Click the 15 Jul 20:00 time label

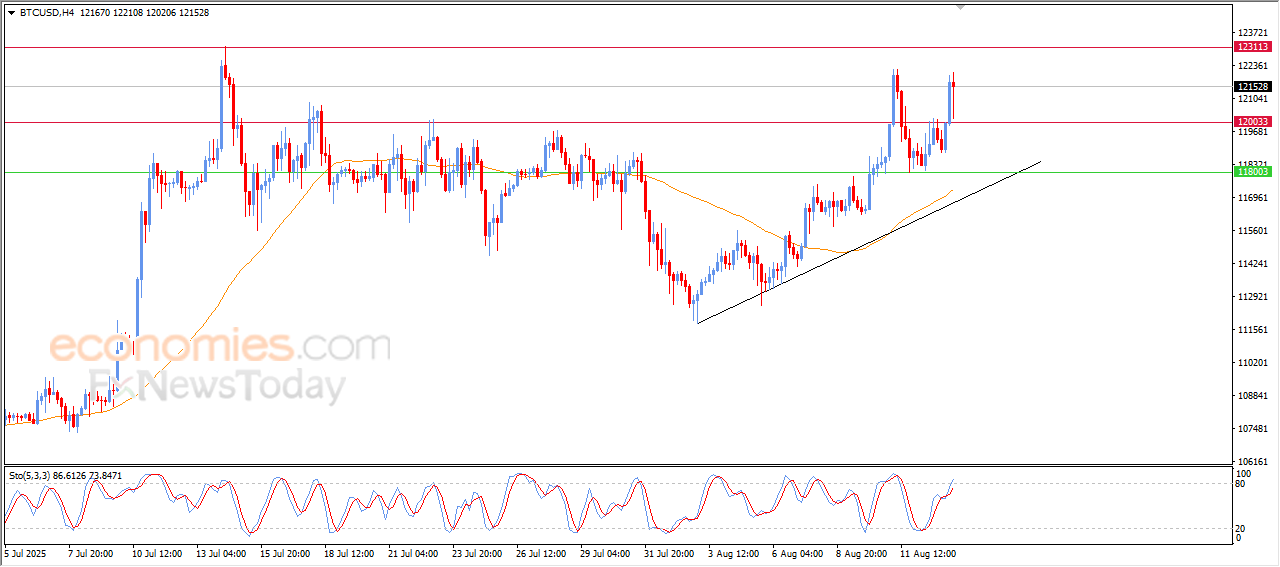click(285, 553)
